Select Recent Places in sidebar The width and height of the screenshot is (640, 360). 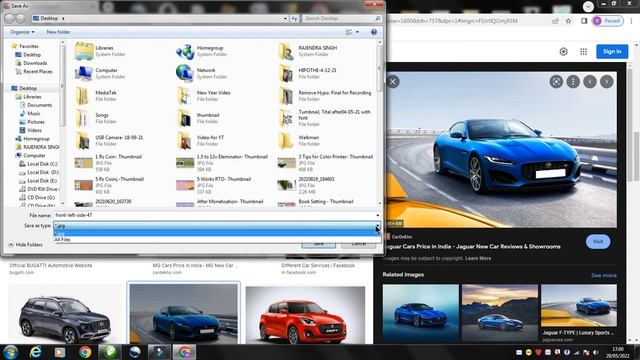(38, 71)
